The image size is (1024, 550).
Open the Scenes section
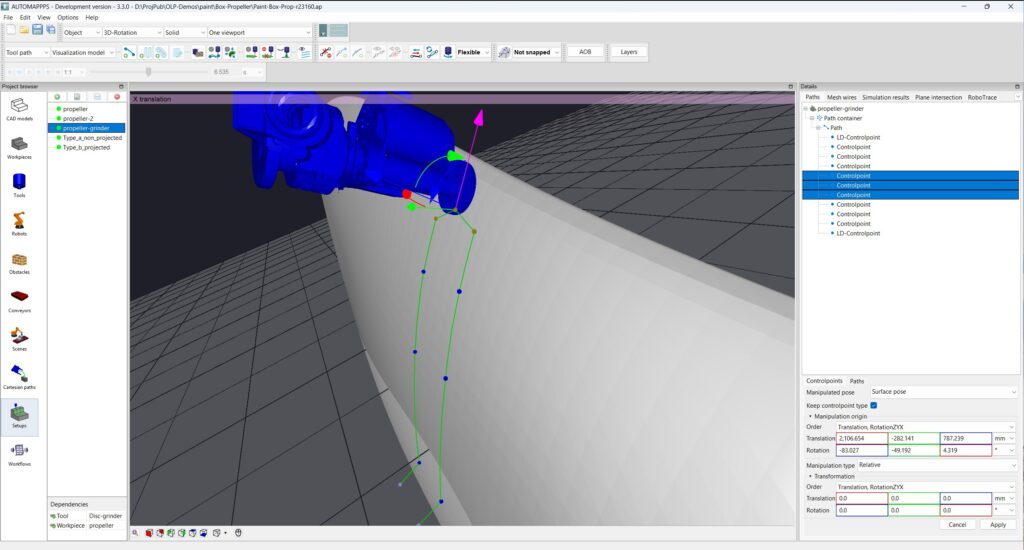19,339
